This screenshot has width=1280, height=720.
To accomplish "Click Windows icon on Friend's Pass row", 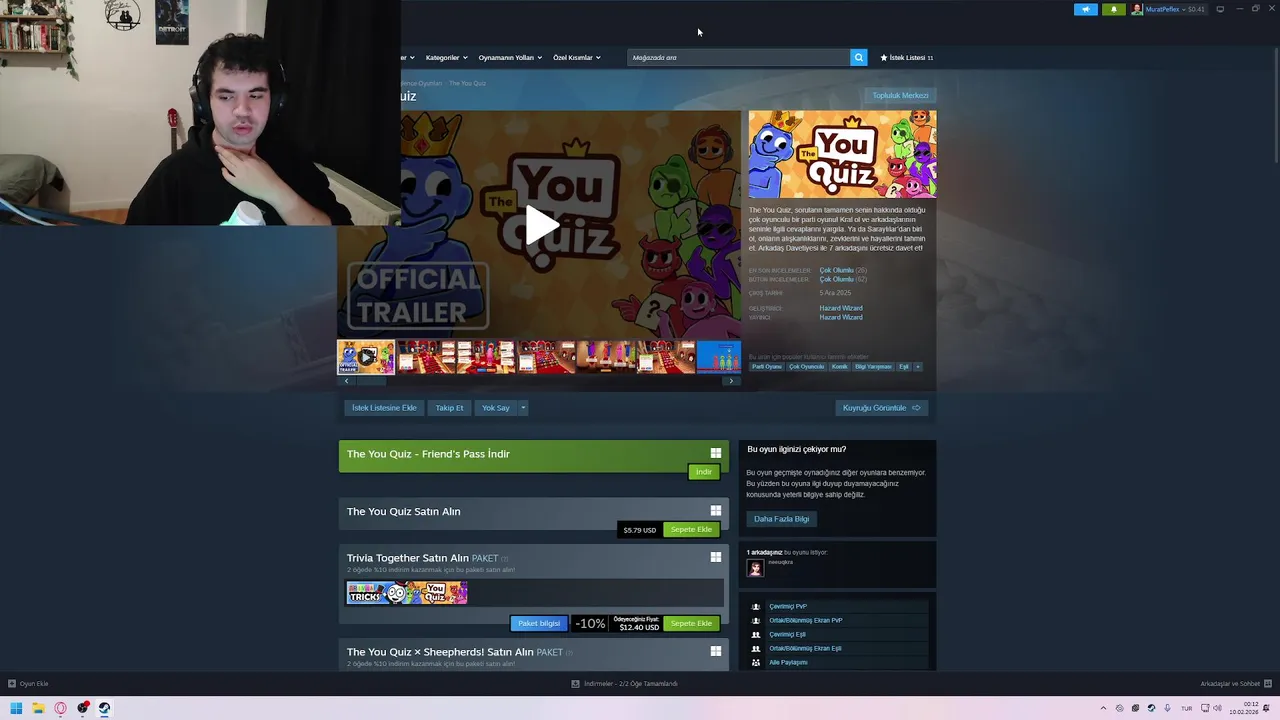I will tap(716, 453).
